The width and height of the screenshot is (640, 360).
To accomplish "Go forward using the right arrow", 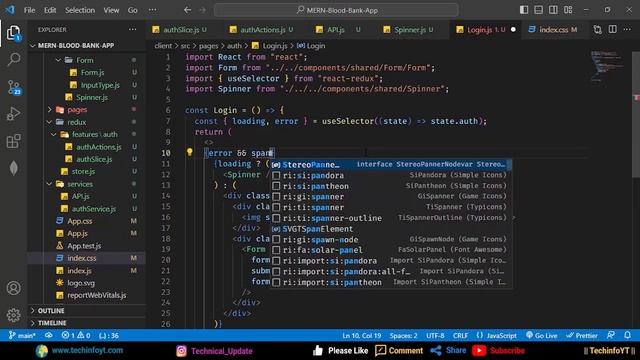I will (202, 10).
